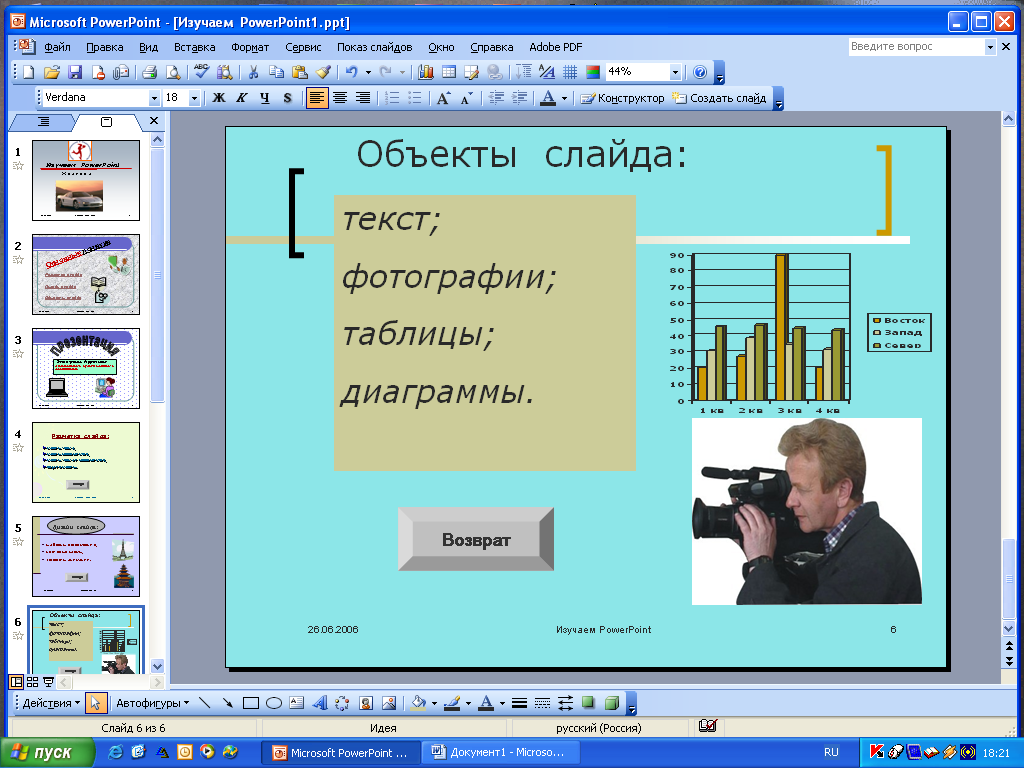The width and height of the screenshot is (1024, 768).
Task: Open fill color dropdown arrow
Action: pyautogui.click(x=434, y=703)
